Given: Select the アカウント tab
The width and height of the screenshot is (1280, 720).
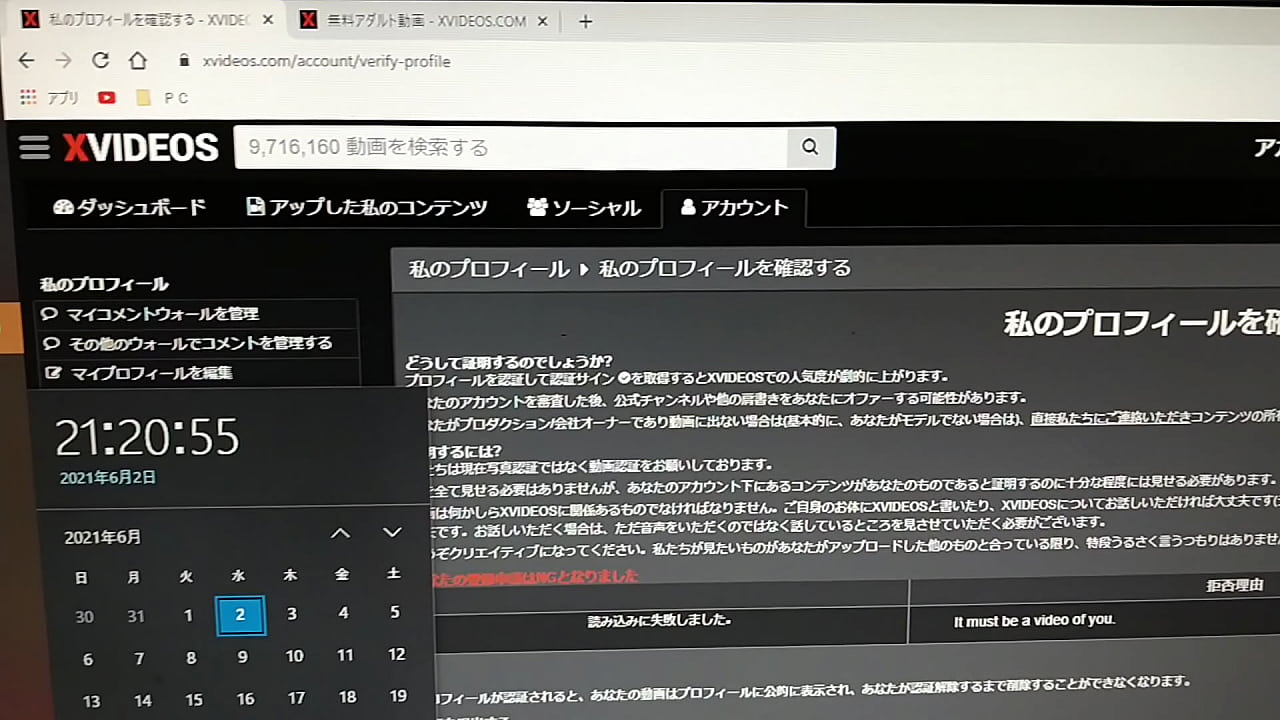Looking at the screenshot, I should coord(734,207).
